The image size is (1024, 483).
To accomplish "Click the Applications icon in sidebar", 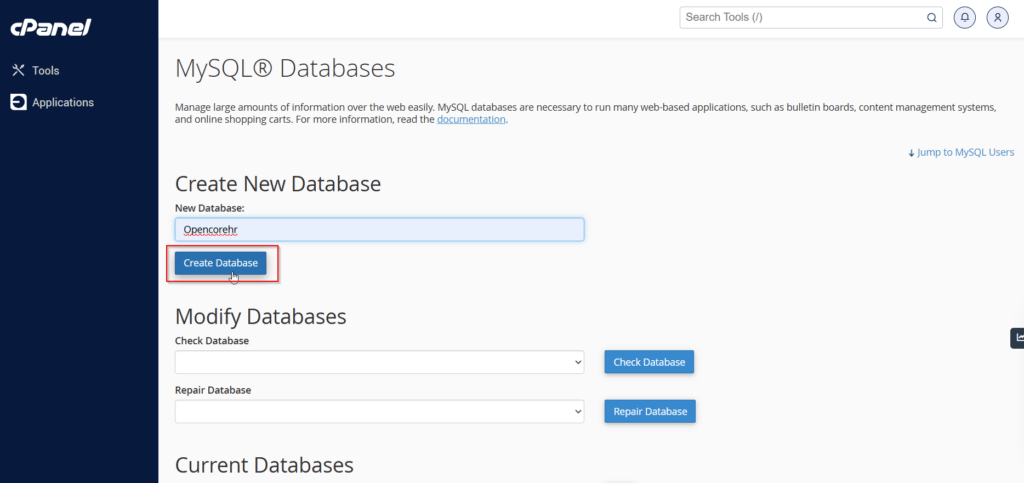I will [x=18, y=102].
